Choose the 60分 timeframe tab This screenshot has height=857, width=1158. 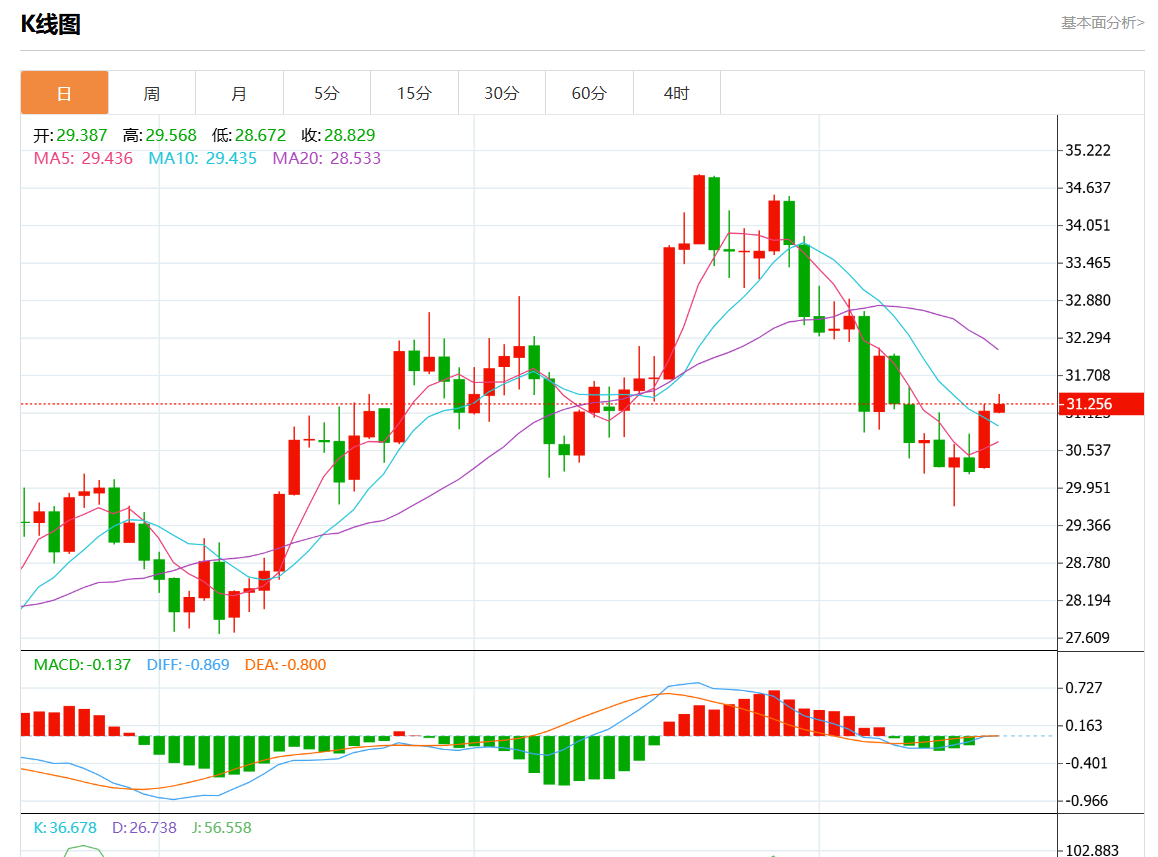click(589, 93)
